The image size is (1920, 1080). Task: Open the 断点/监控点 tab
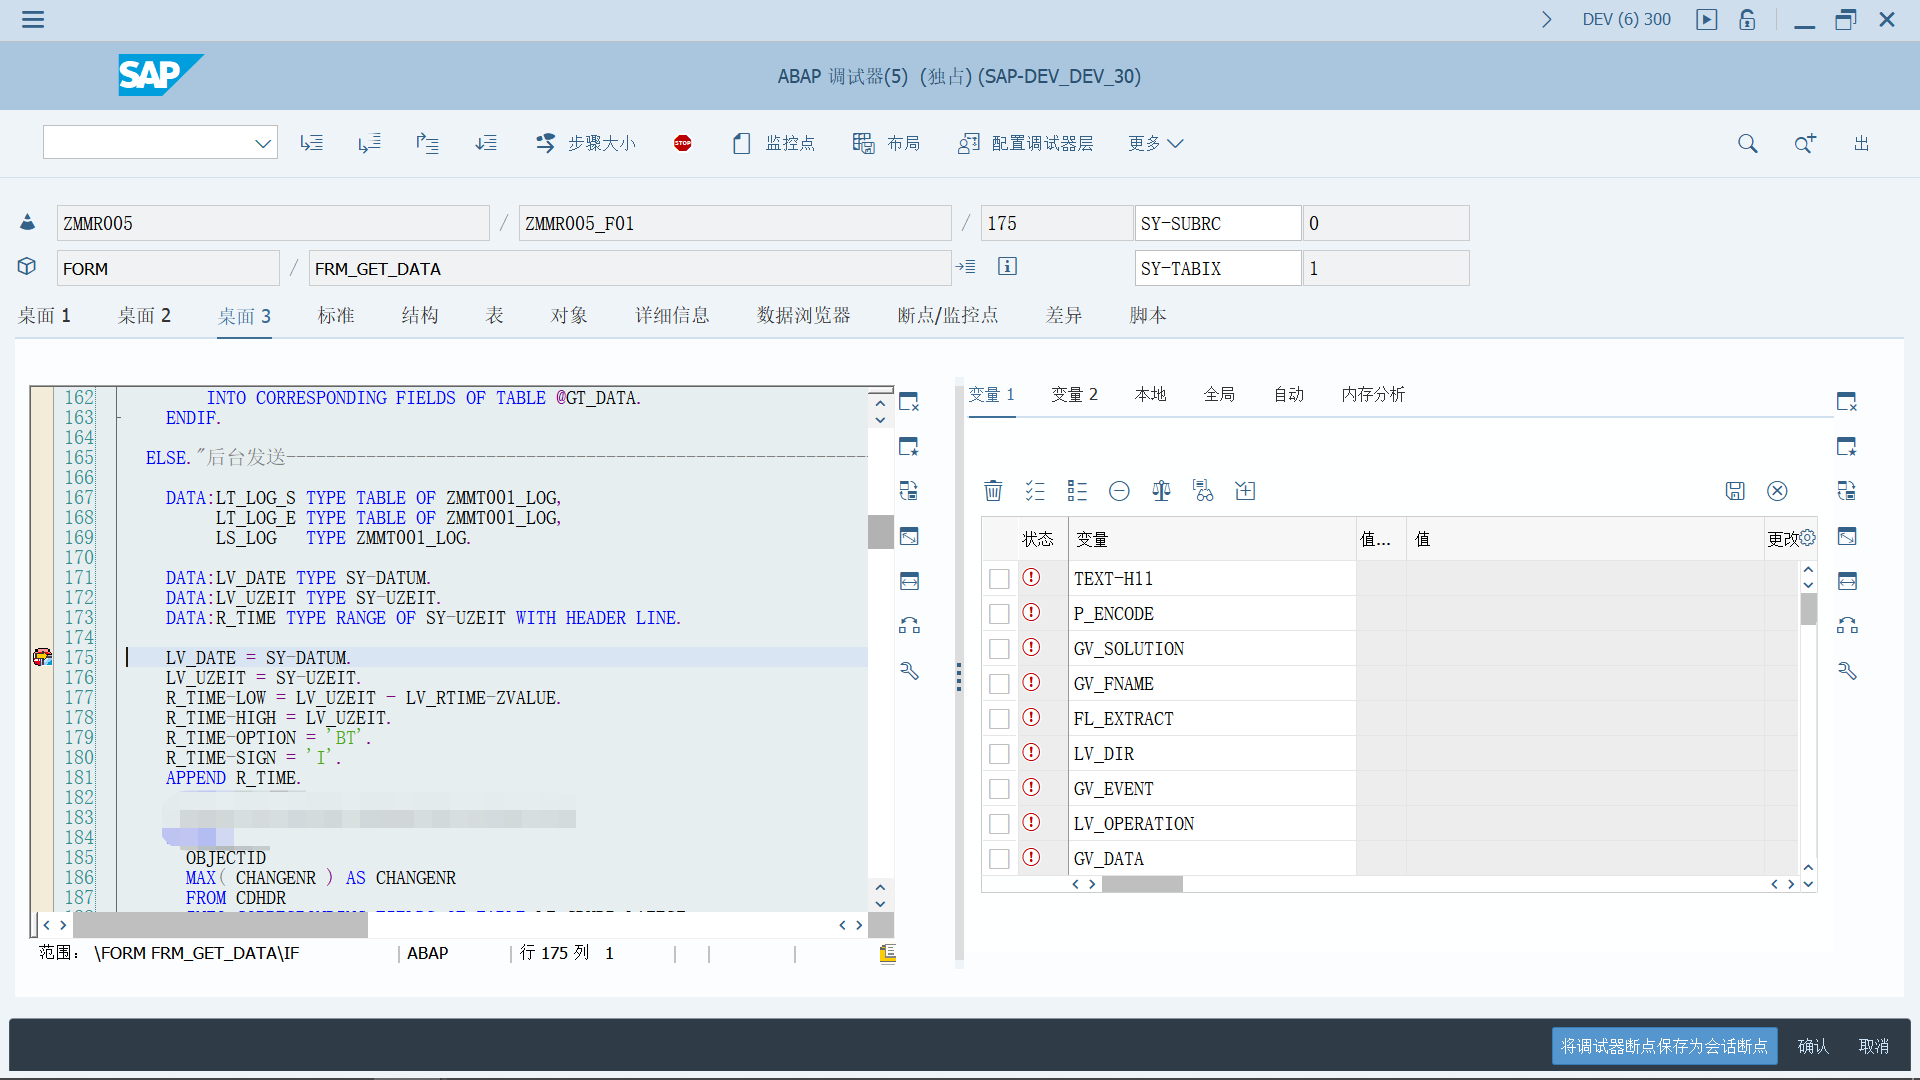pos(947,315)
